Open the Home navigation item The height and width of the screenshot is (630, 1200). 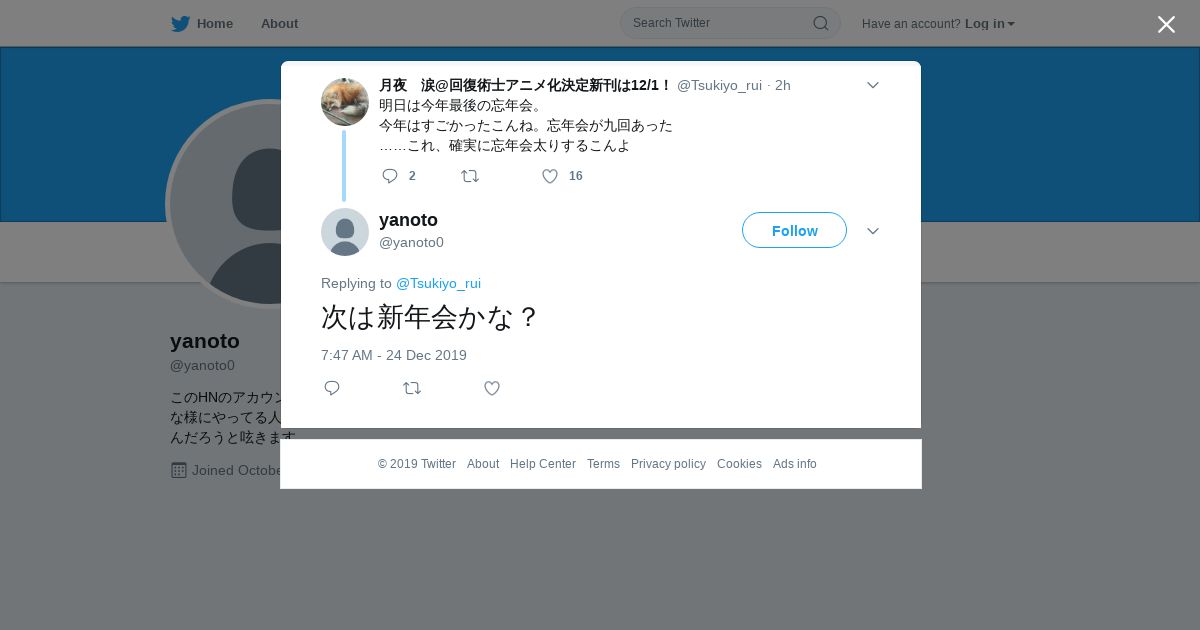[202, 24]
